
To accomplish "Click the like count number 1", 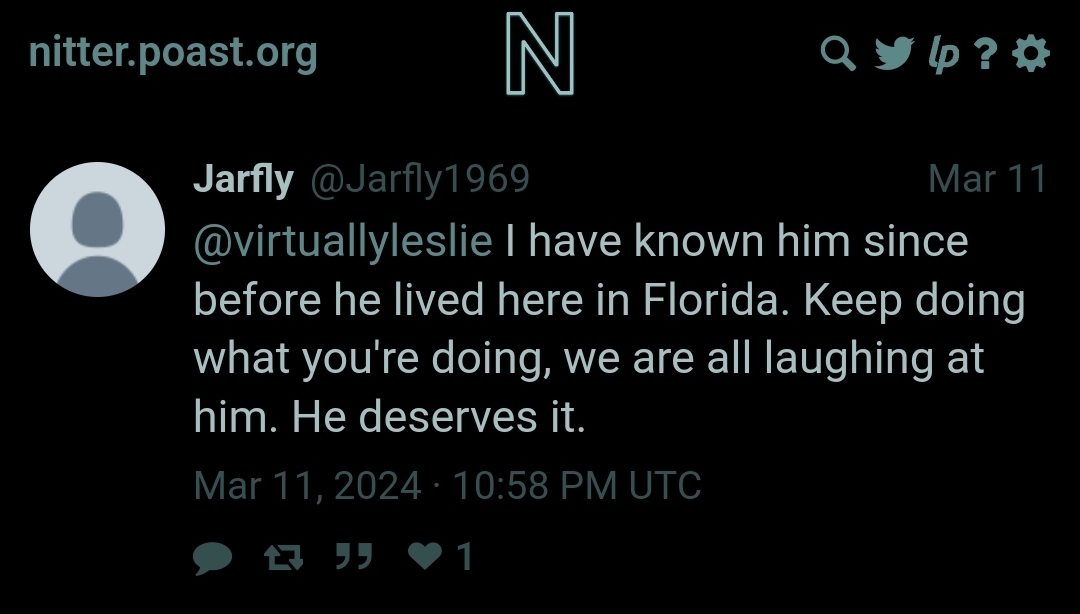I will coord(465,556).
